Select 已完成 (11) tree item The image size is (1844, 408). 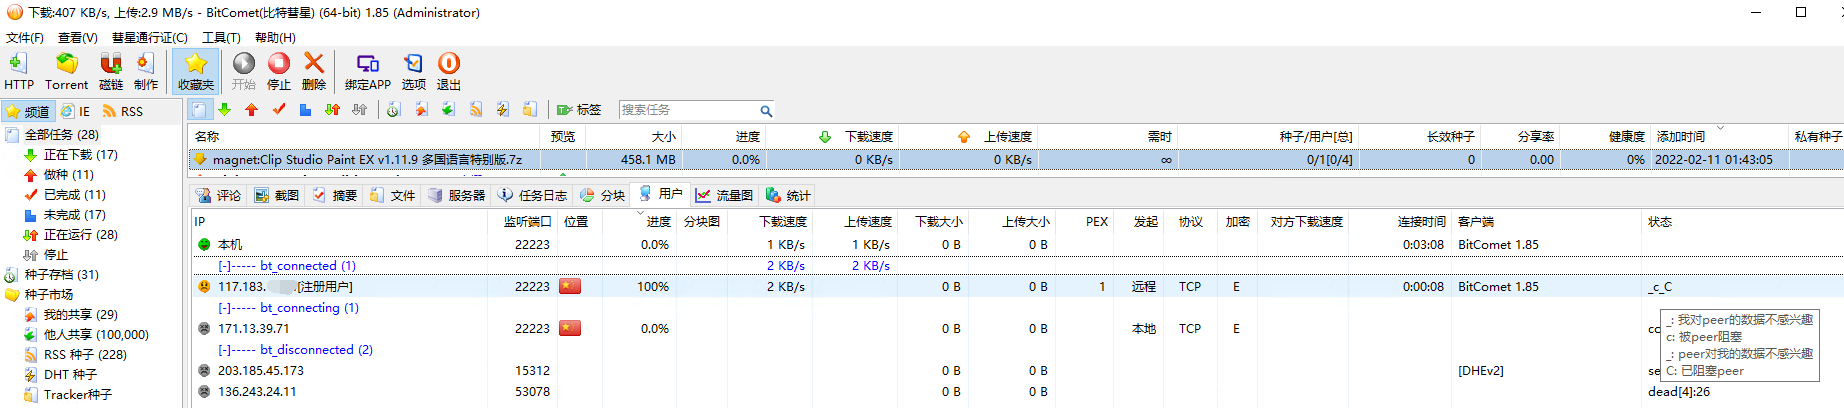point(74,194)
